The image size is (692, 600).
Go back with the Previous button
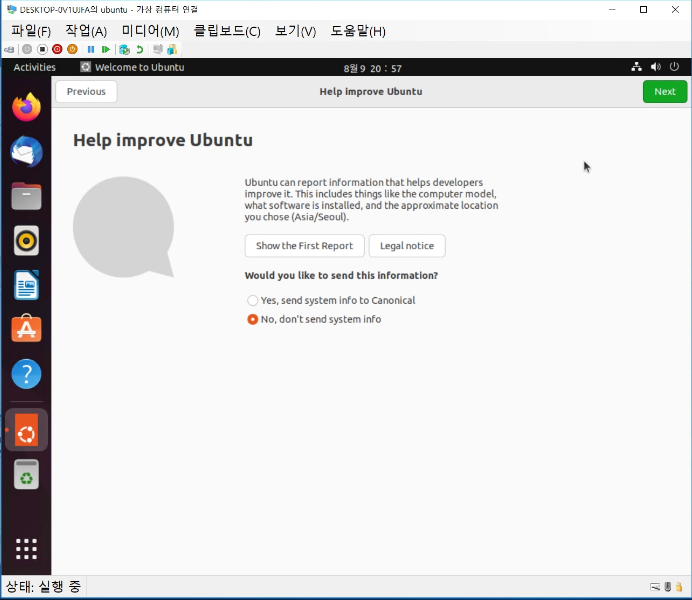[x=86, y=92]
